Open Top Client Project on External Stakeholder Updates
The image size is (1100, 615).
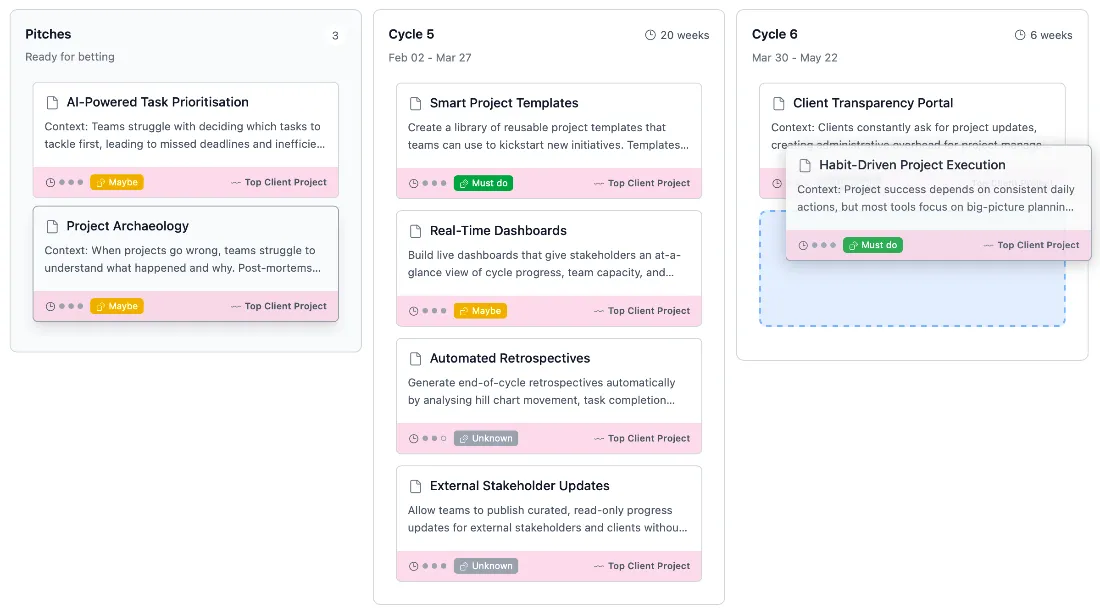(648, 566)
